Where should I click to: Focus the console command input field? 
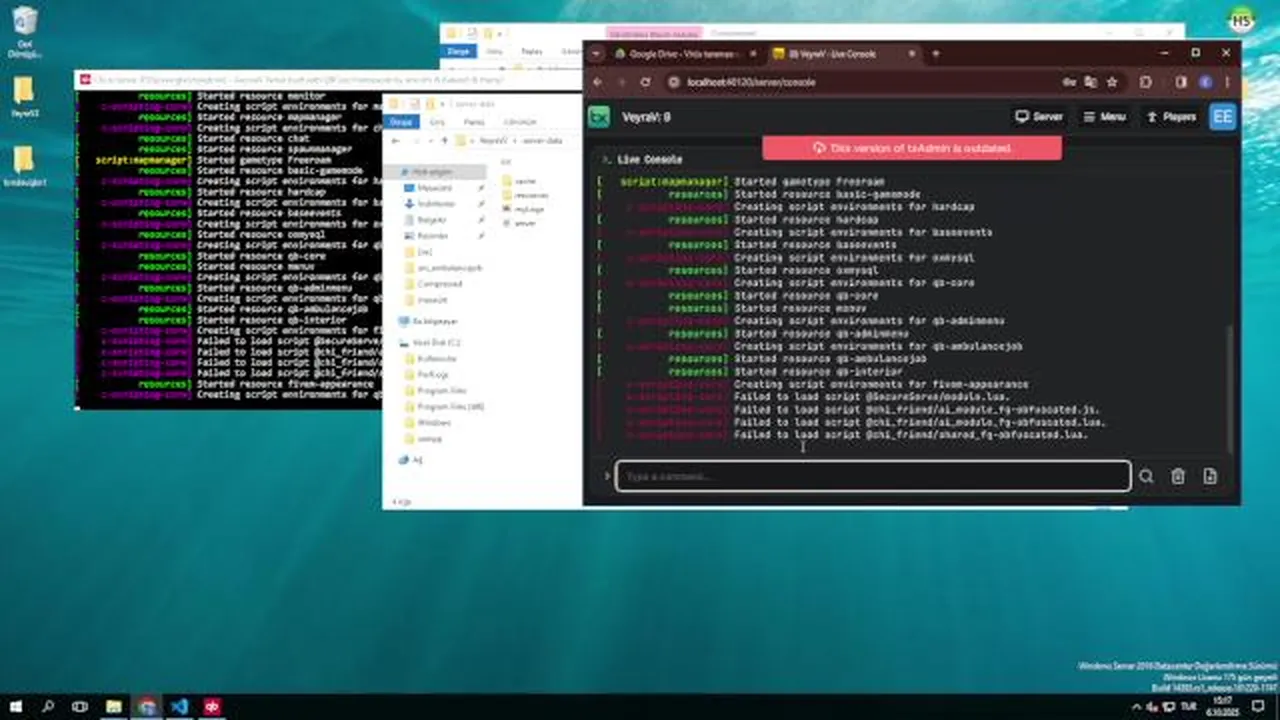click(x=873, y=476)
